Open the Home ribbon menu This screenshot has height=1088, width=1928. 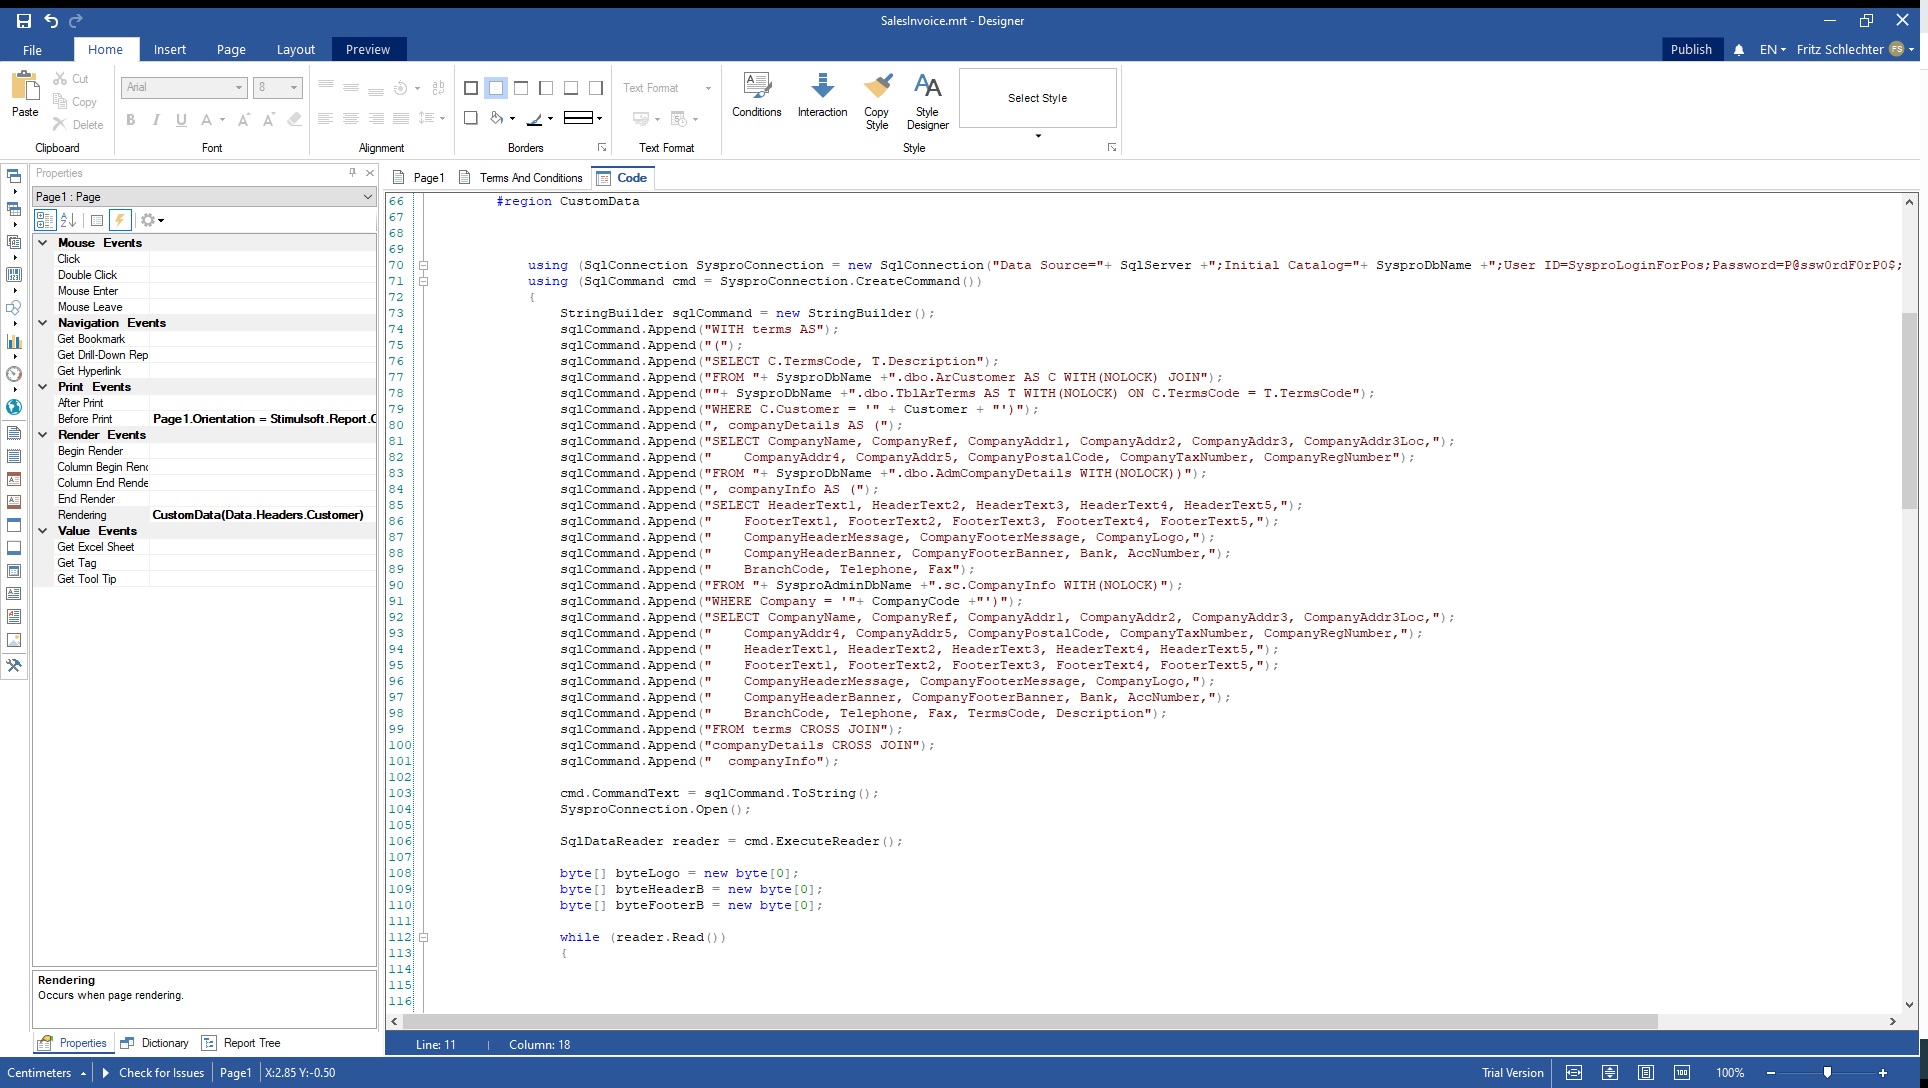tap(105, 49)
